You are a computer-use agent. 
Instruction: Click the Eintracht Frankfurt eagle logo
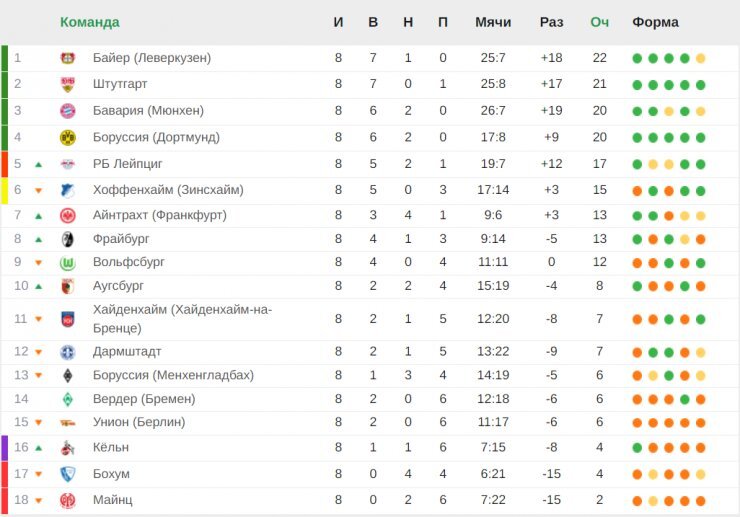point(68,216)
